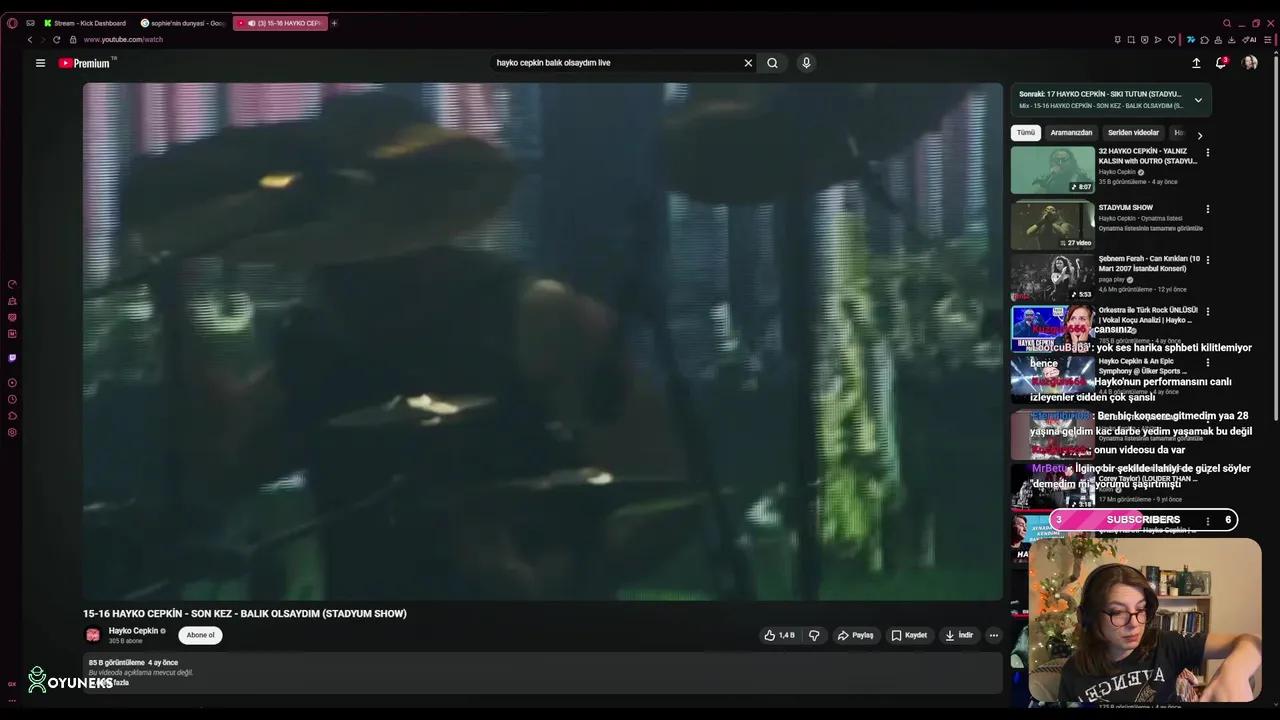Switch to sophie'nin dunyasi Google tab
This screenshot has height=720, width=1280.
[184, 23]
